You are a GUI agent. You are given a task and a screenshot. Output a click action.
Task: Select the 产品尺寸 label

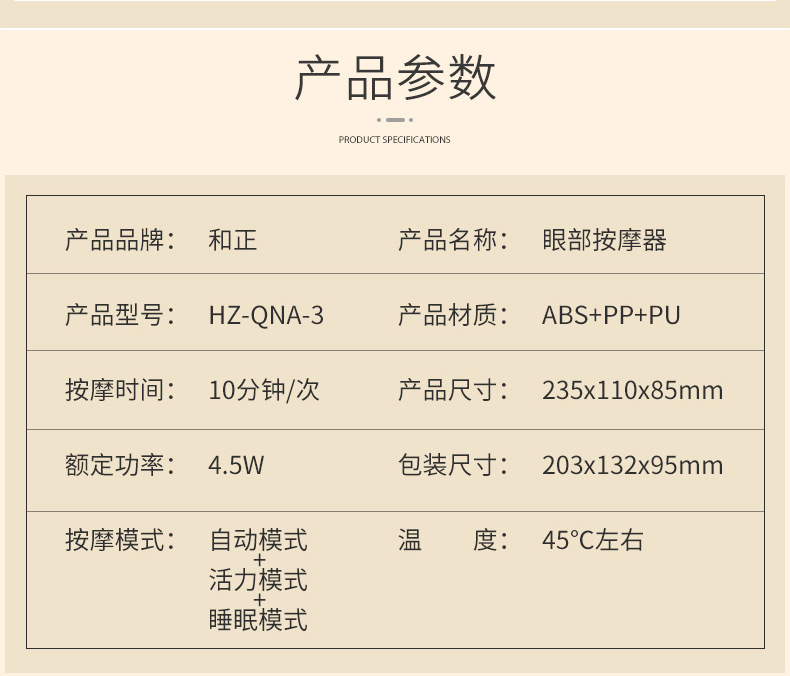[453, 390]
